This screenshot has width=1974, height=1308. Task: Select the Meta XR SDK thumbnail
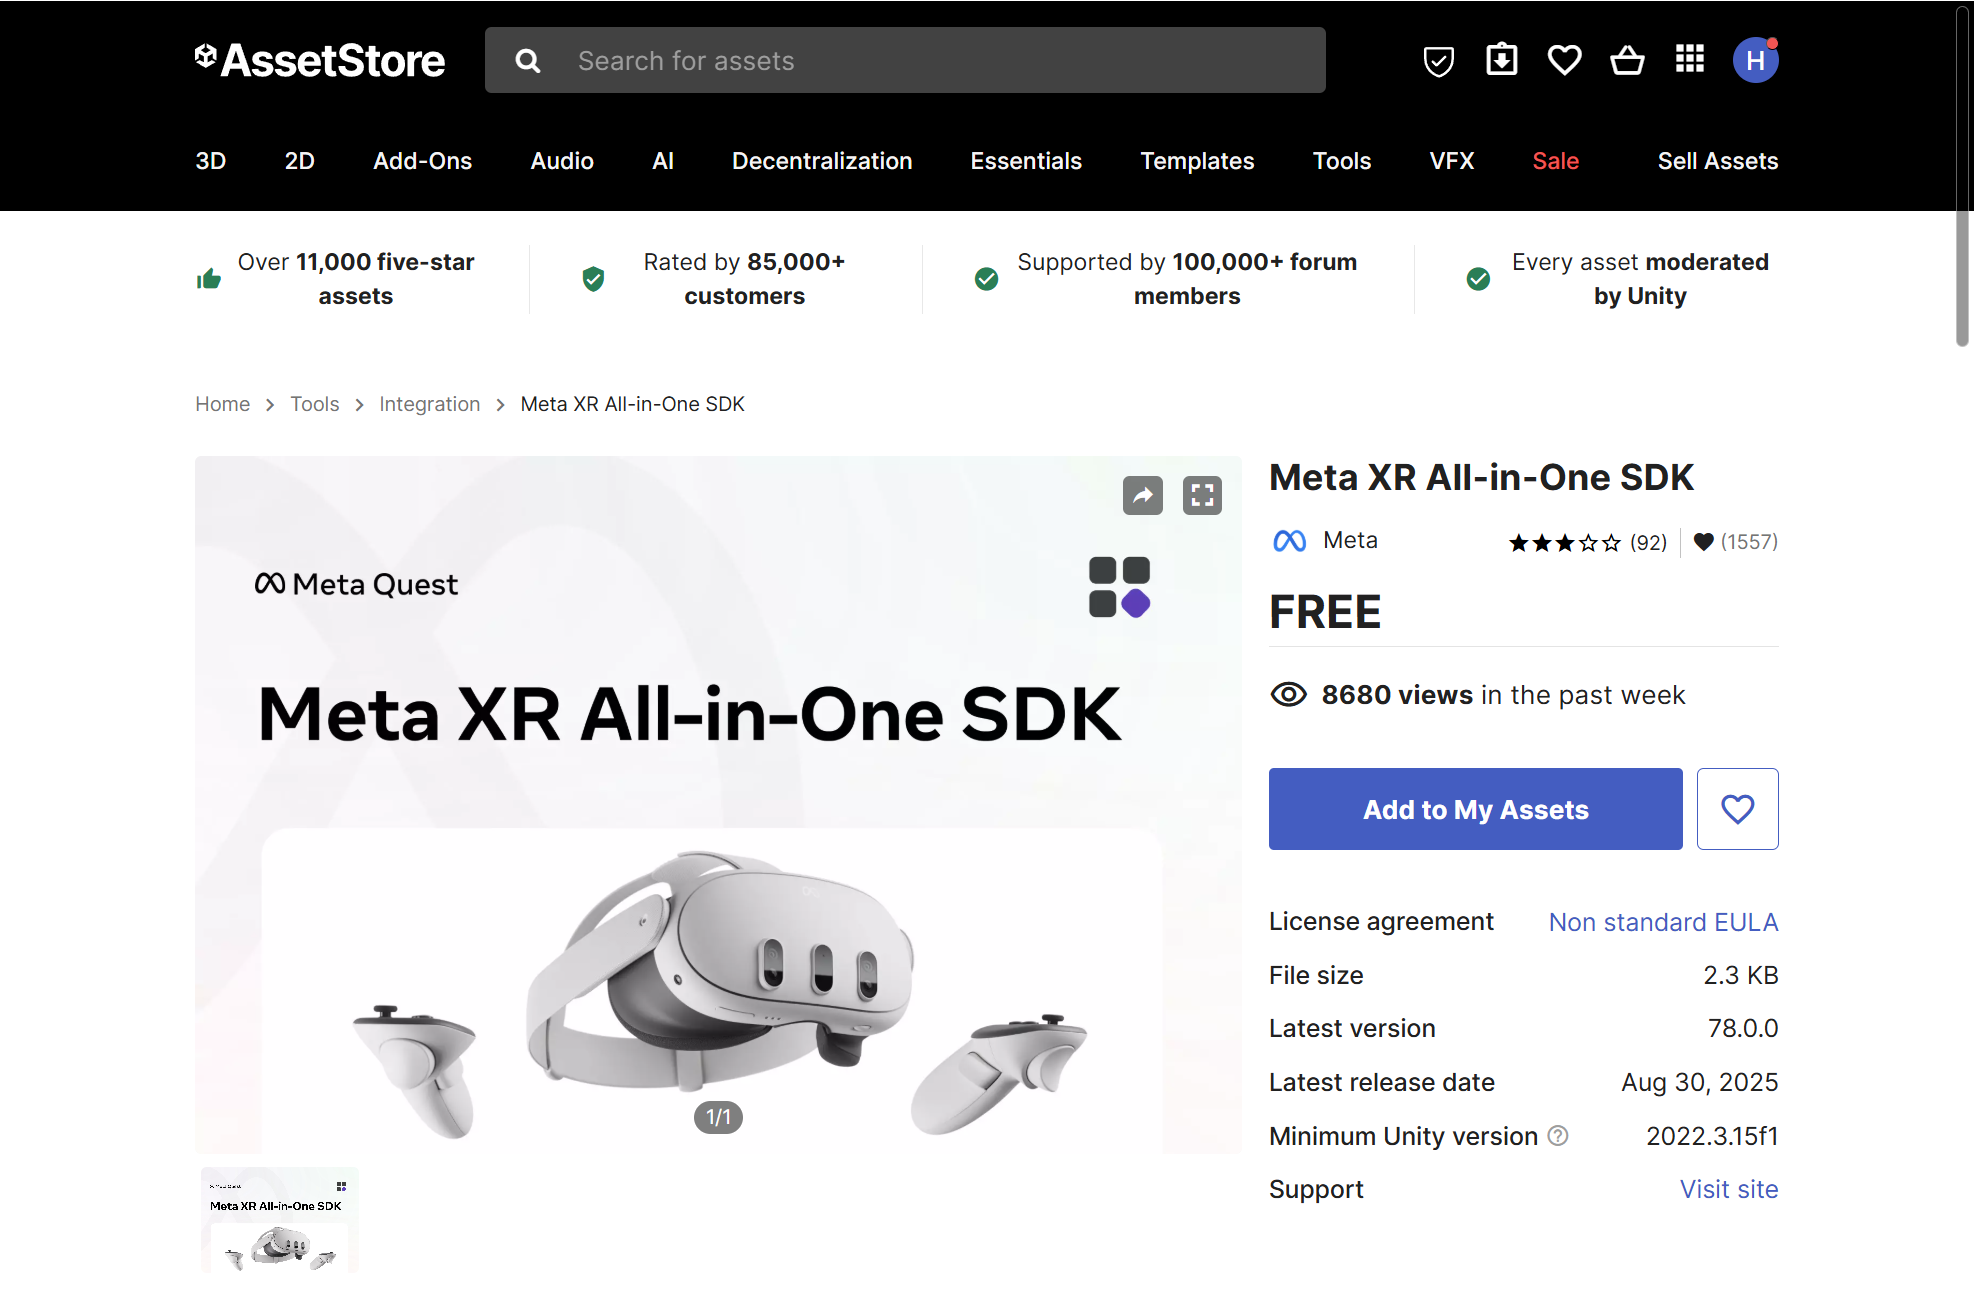point(279,1219)
